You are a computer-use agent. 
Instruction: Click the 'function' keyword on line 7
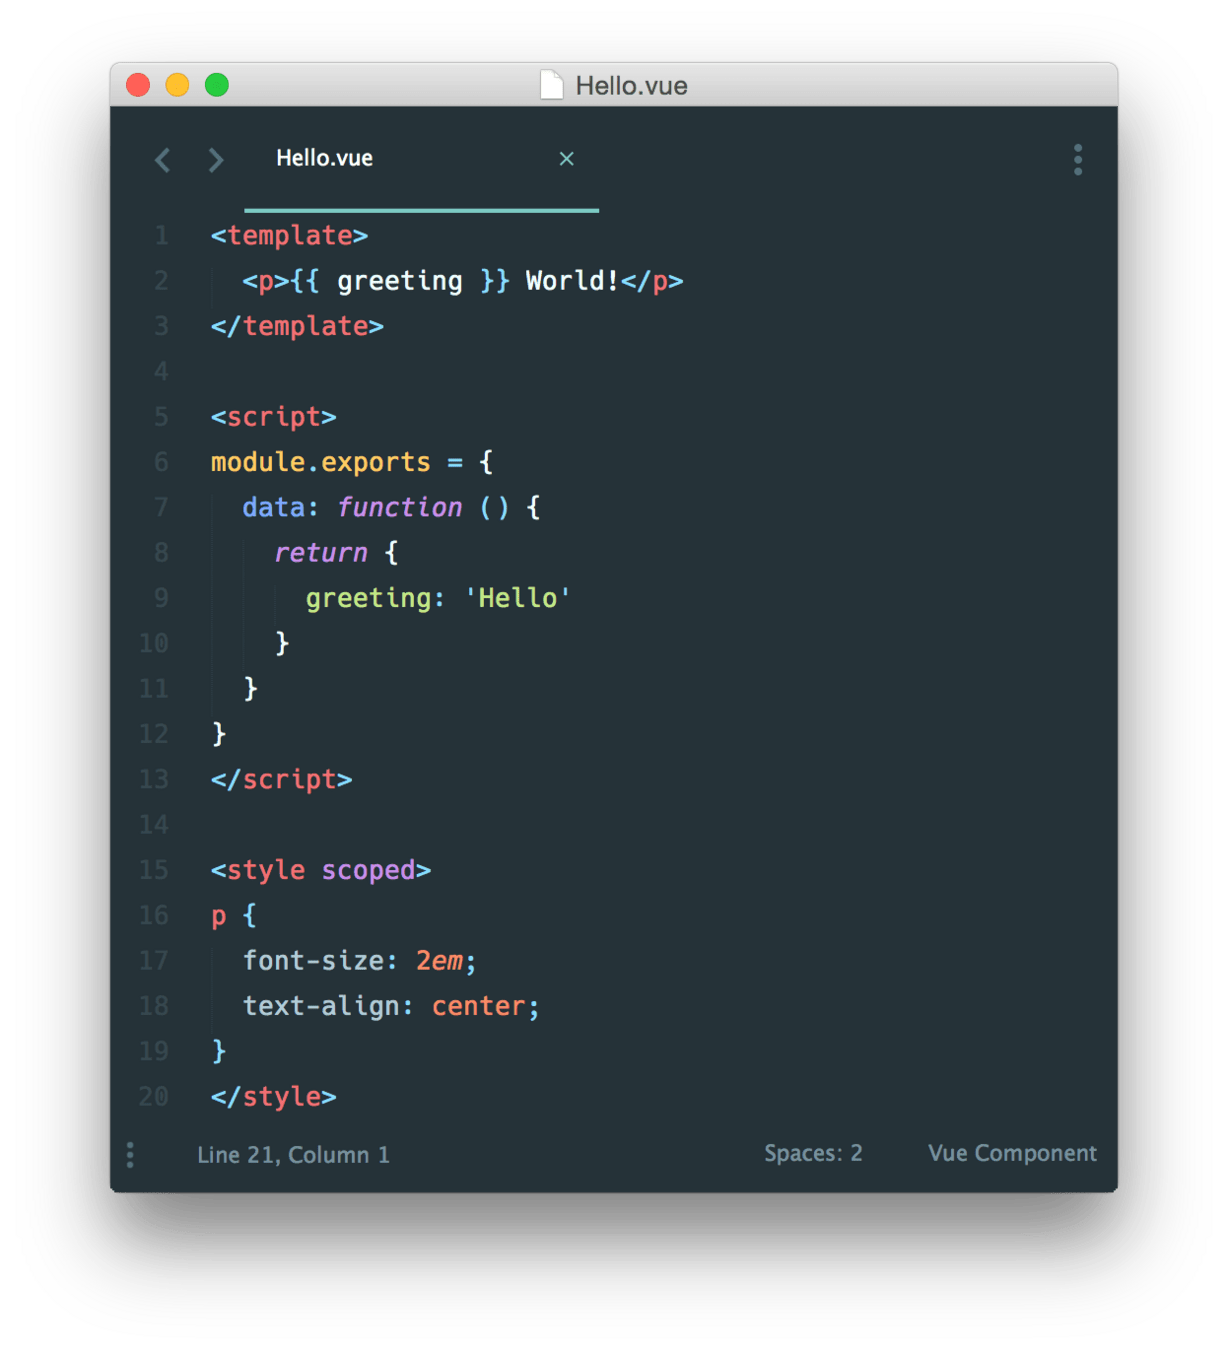400,507
